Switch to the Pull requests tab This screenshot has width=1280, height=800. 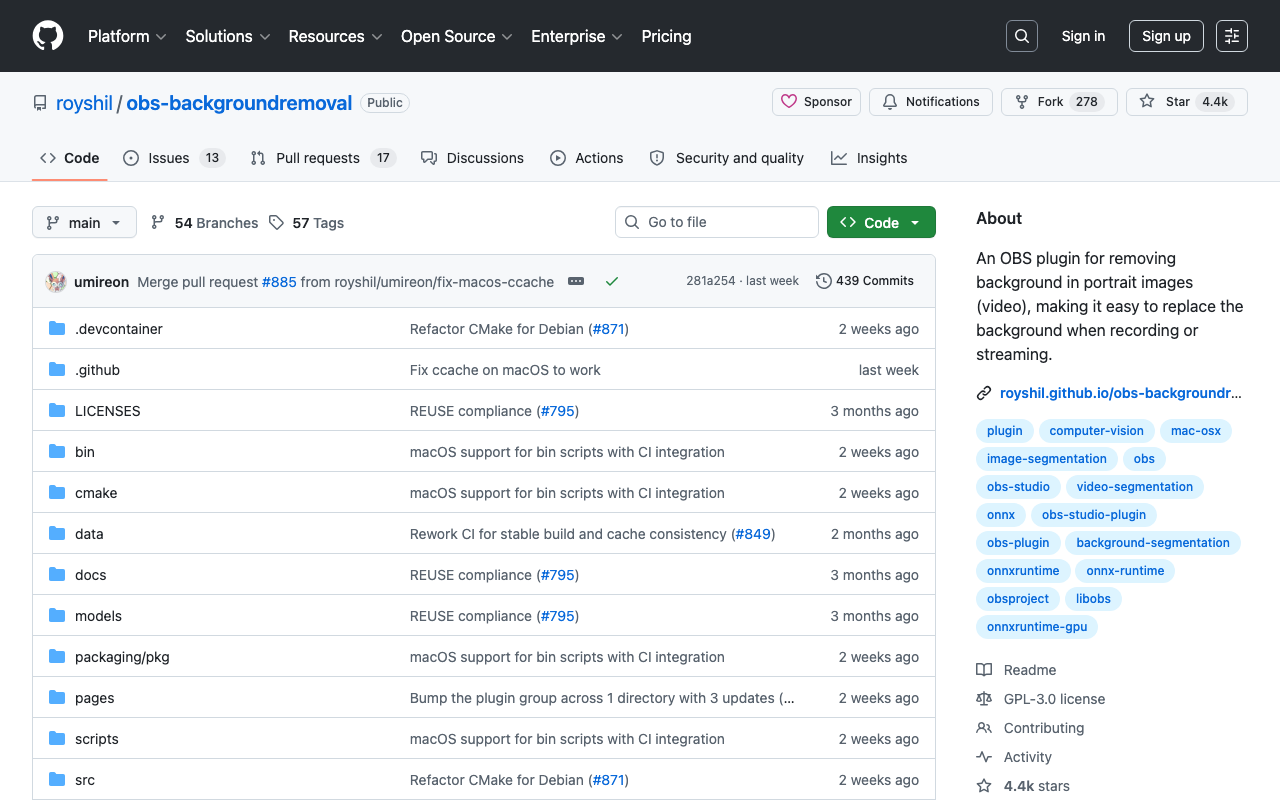(323, 158)
